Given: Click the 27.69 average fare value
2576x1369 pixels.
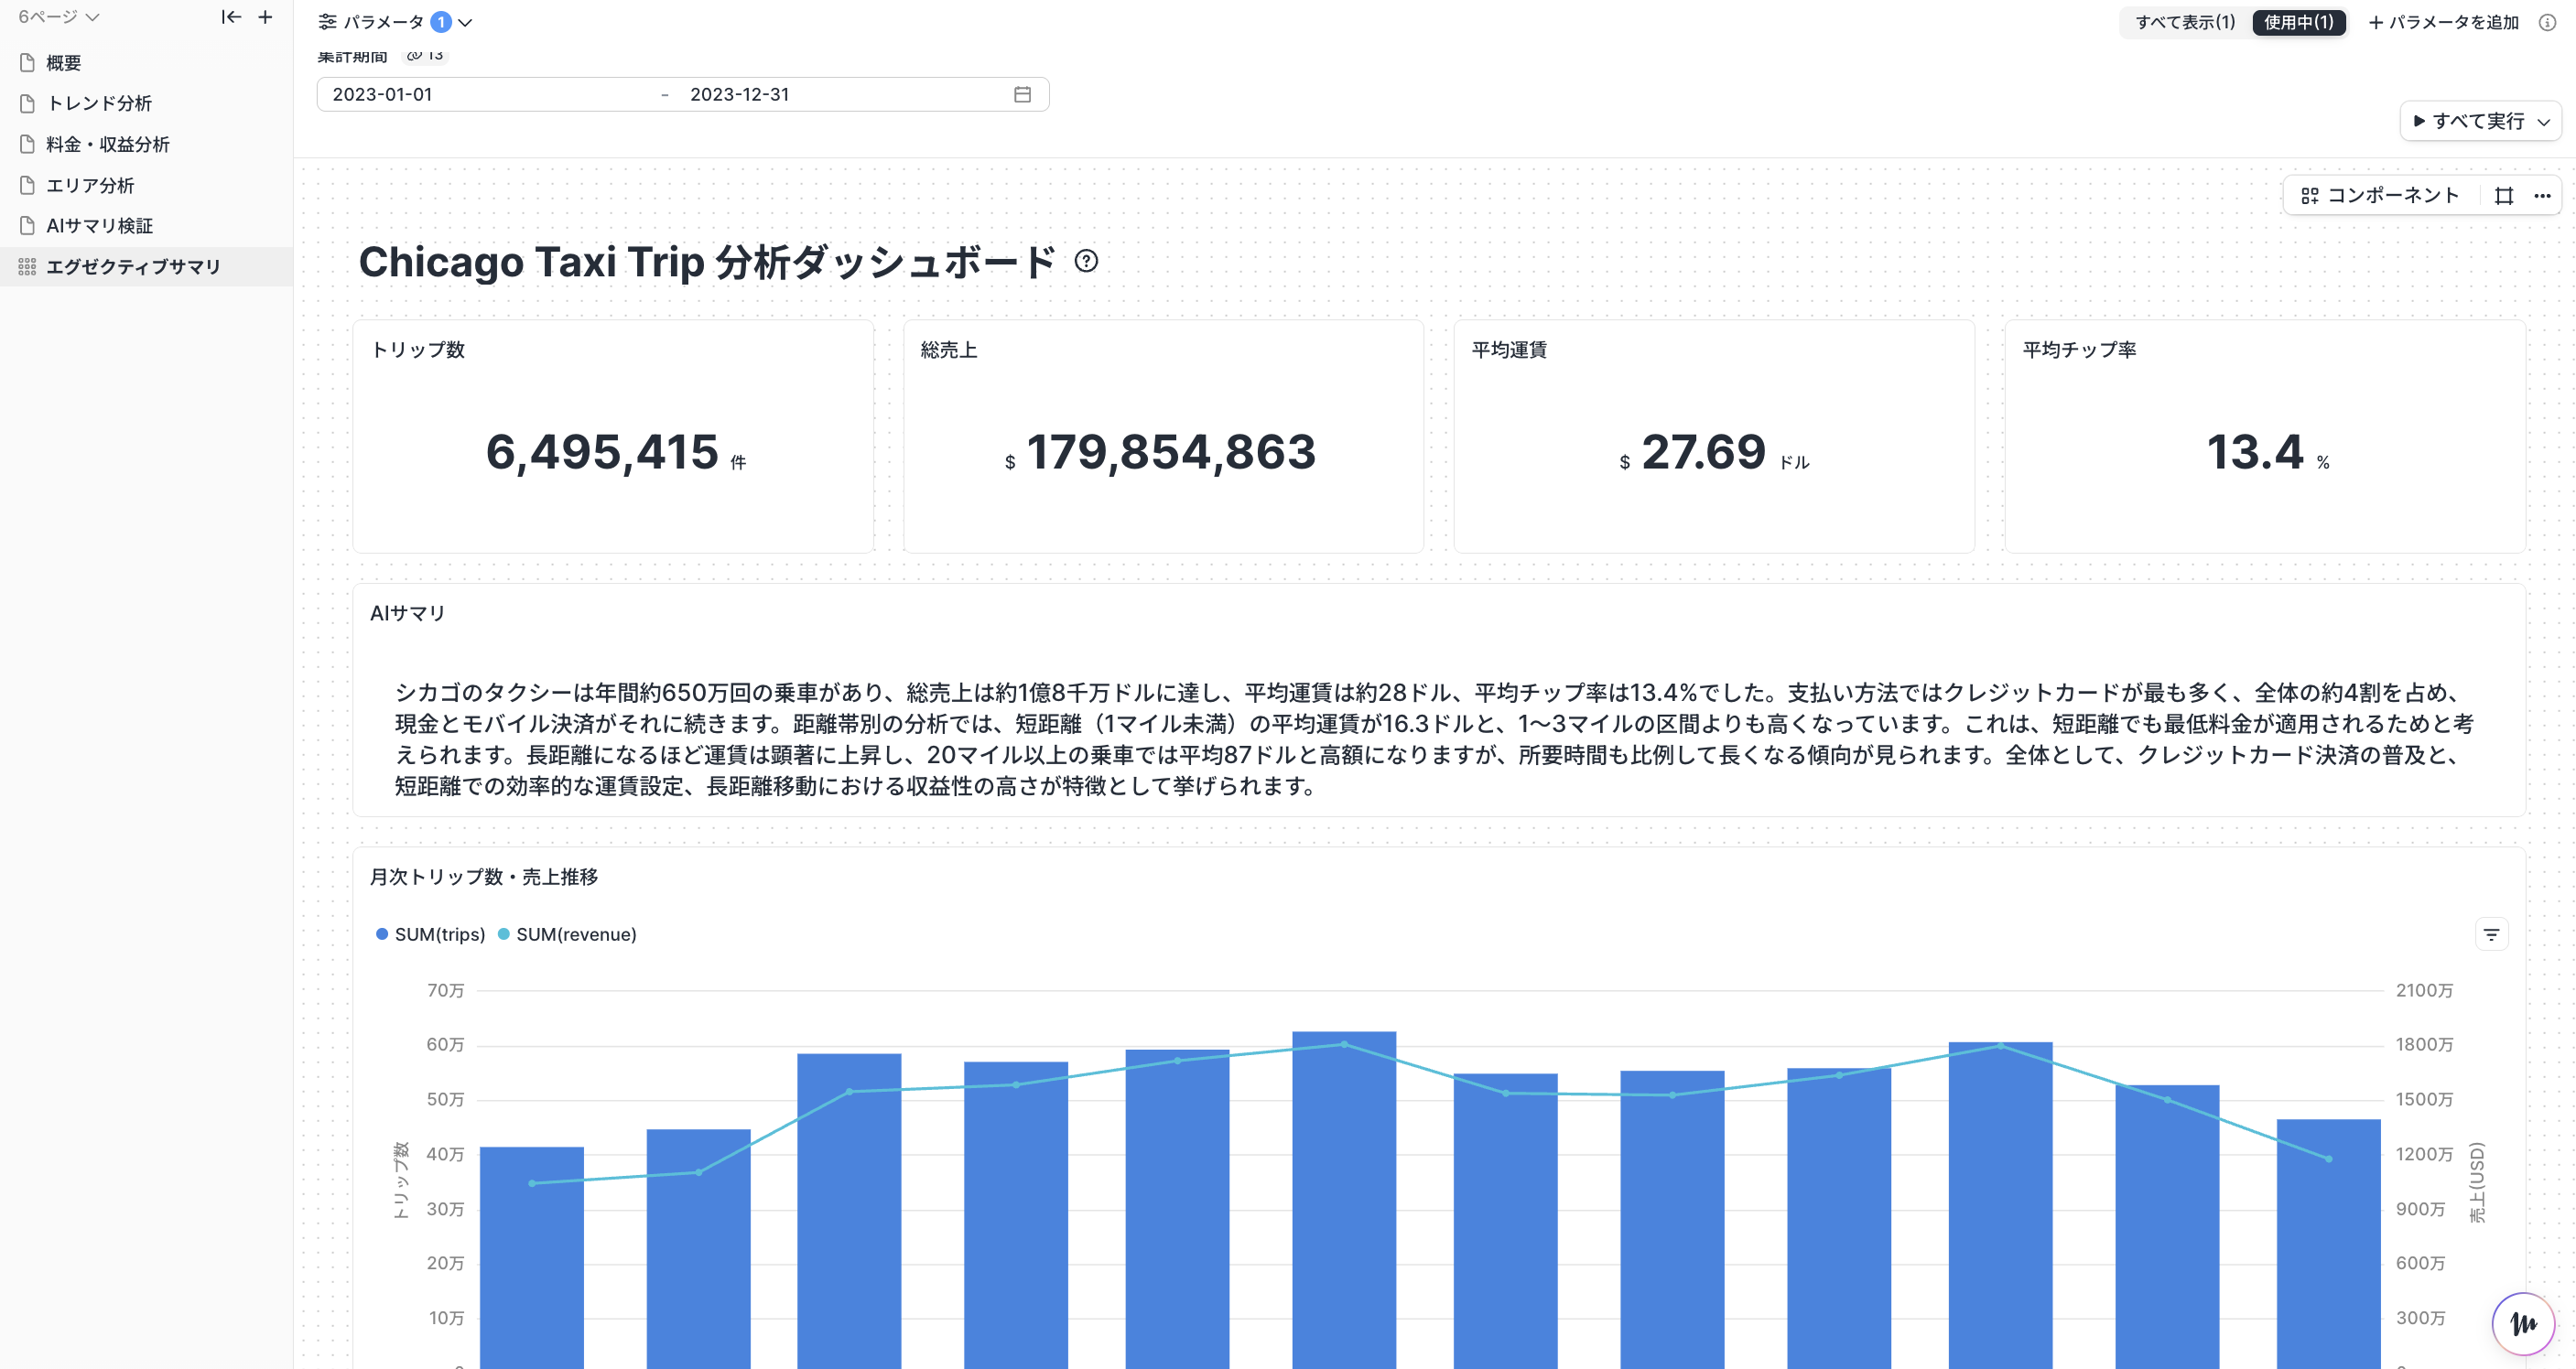Looking at the screenshot, I should click(x=1704, y=452).
